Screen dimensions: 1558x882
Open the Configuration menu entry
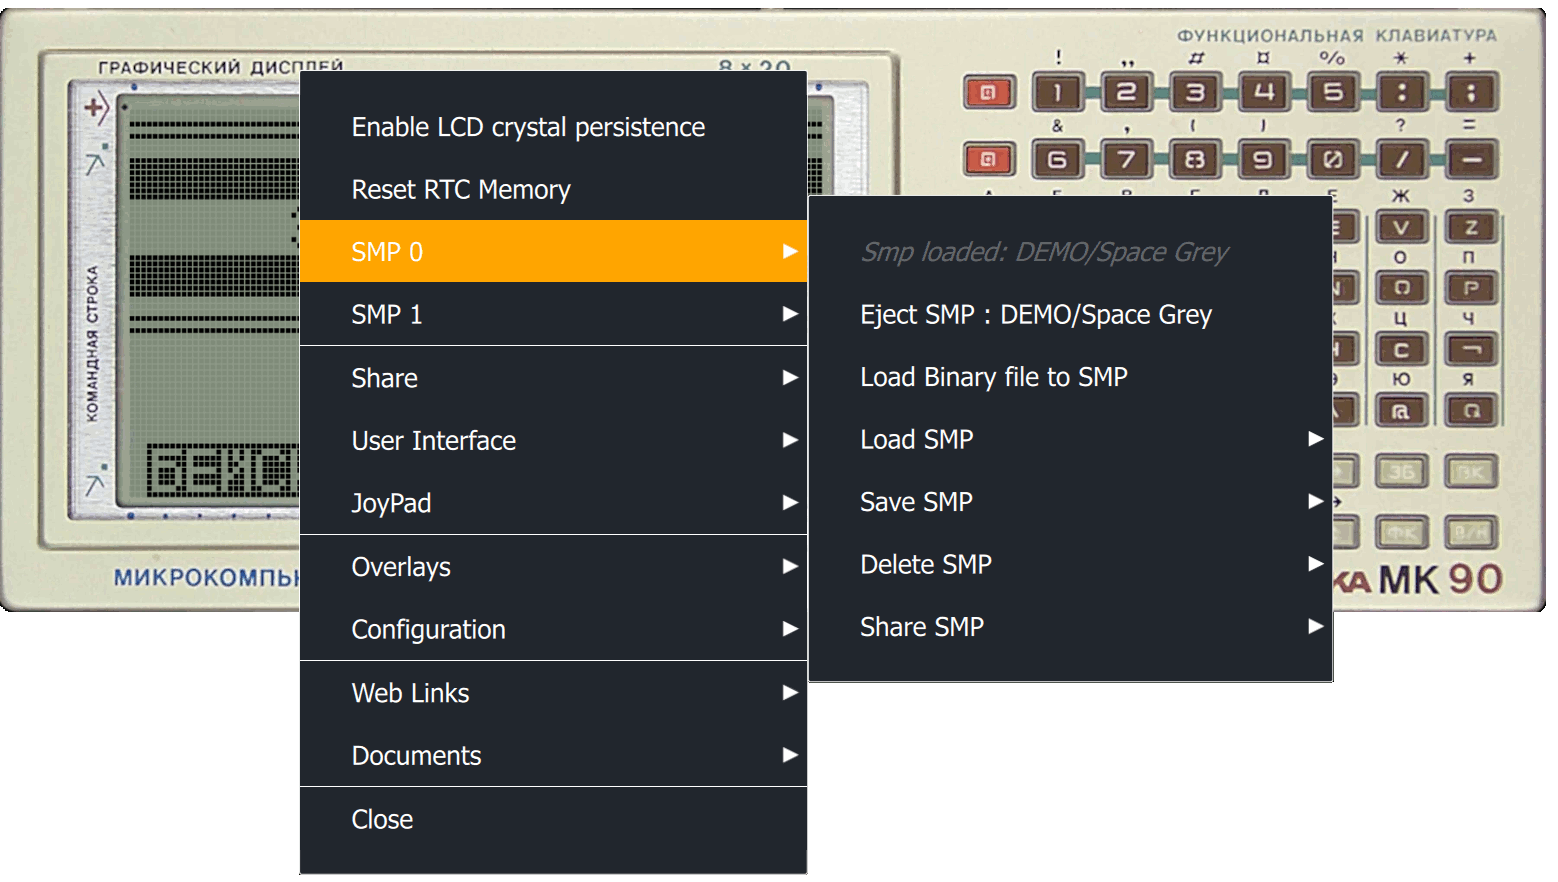(552, 629)
